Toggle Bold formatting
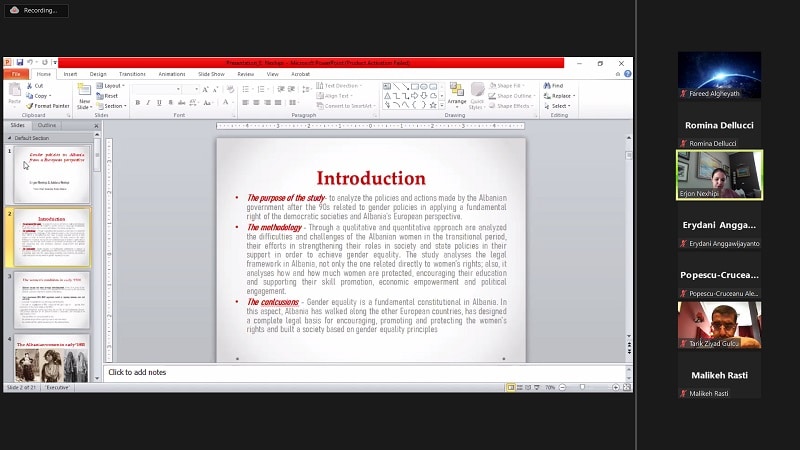The image size is (800, 450). click(137, 102)
